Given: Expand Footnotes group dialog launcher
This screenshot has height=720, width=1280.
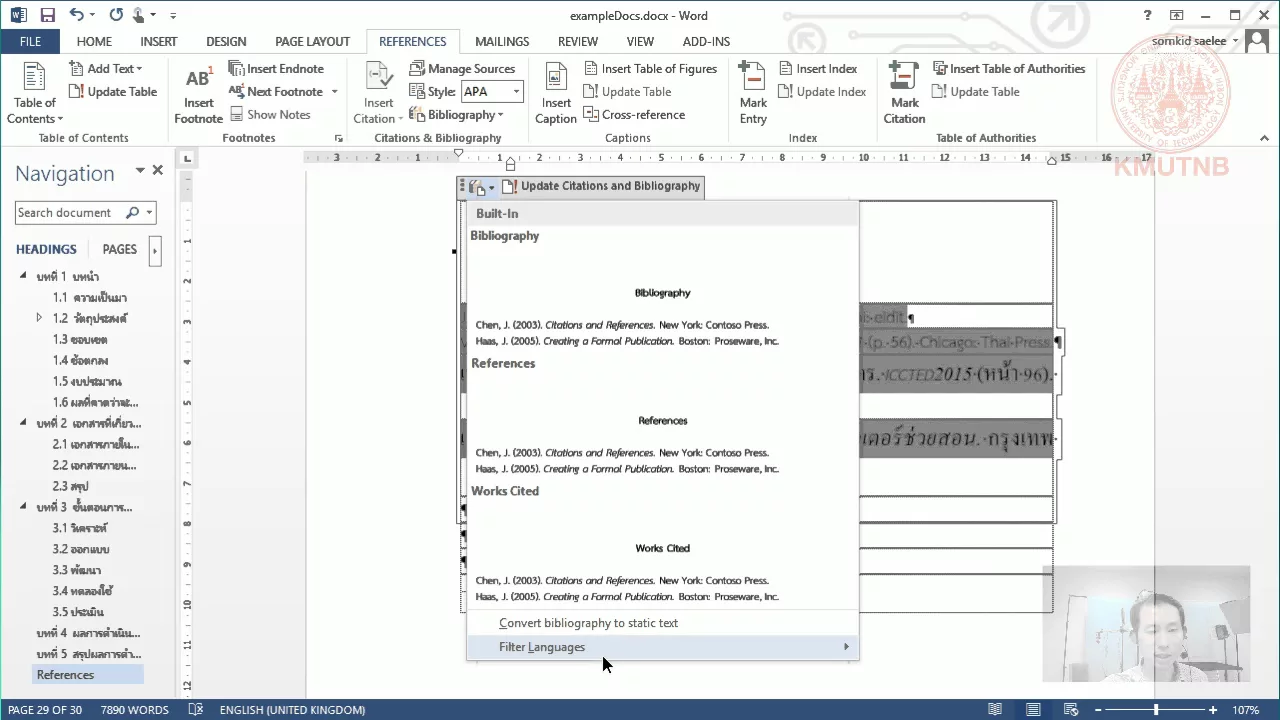Looking at the screenshot, I should [338, 138].
